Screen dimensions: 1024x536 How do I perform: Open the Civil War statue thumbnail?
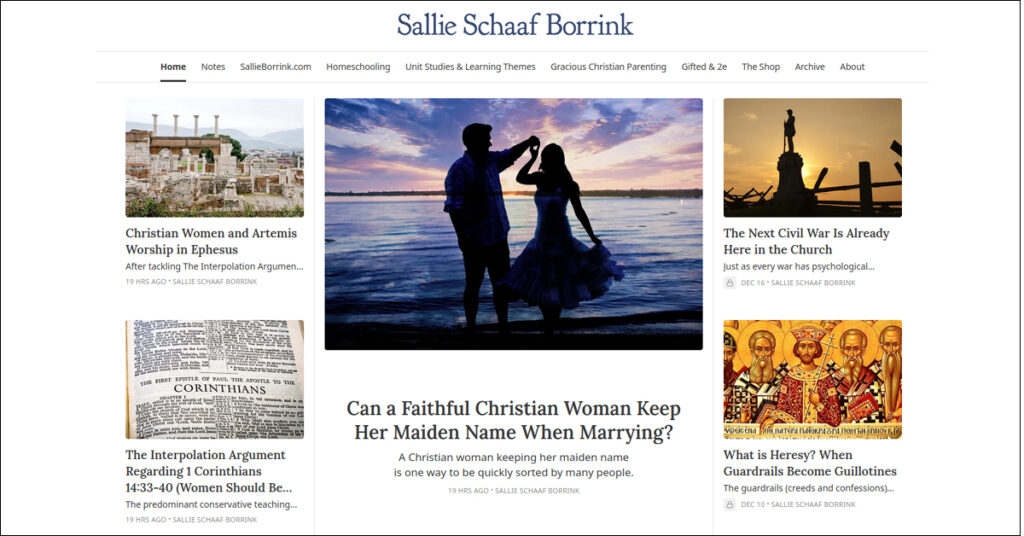812,157
